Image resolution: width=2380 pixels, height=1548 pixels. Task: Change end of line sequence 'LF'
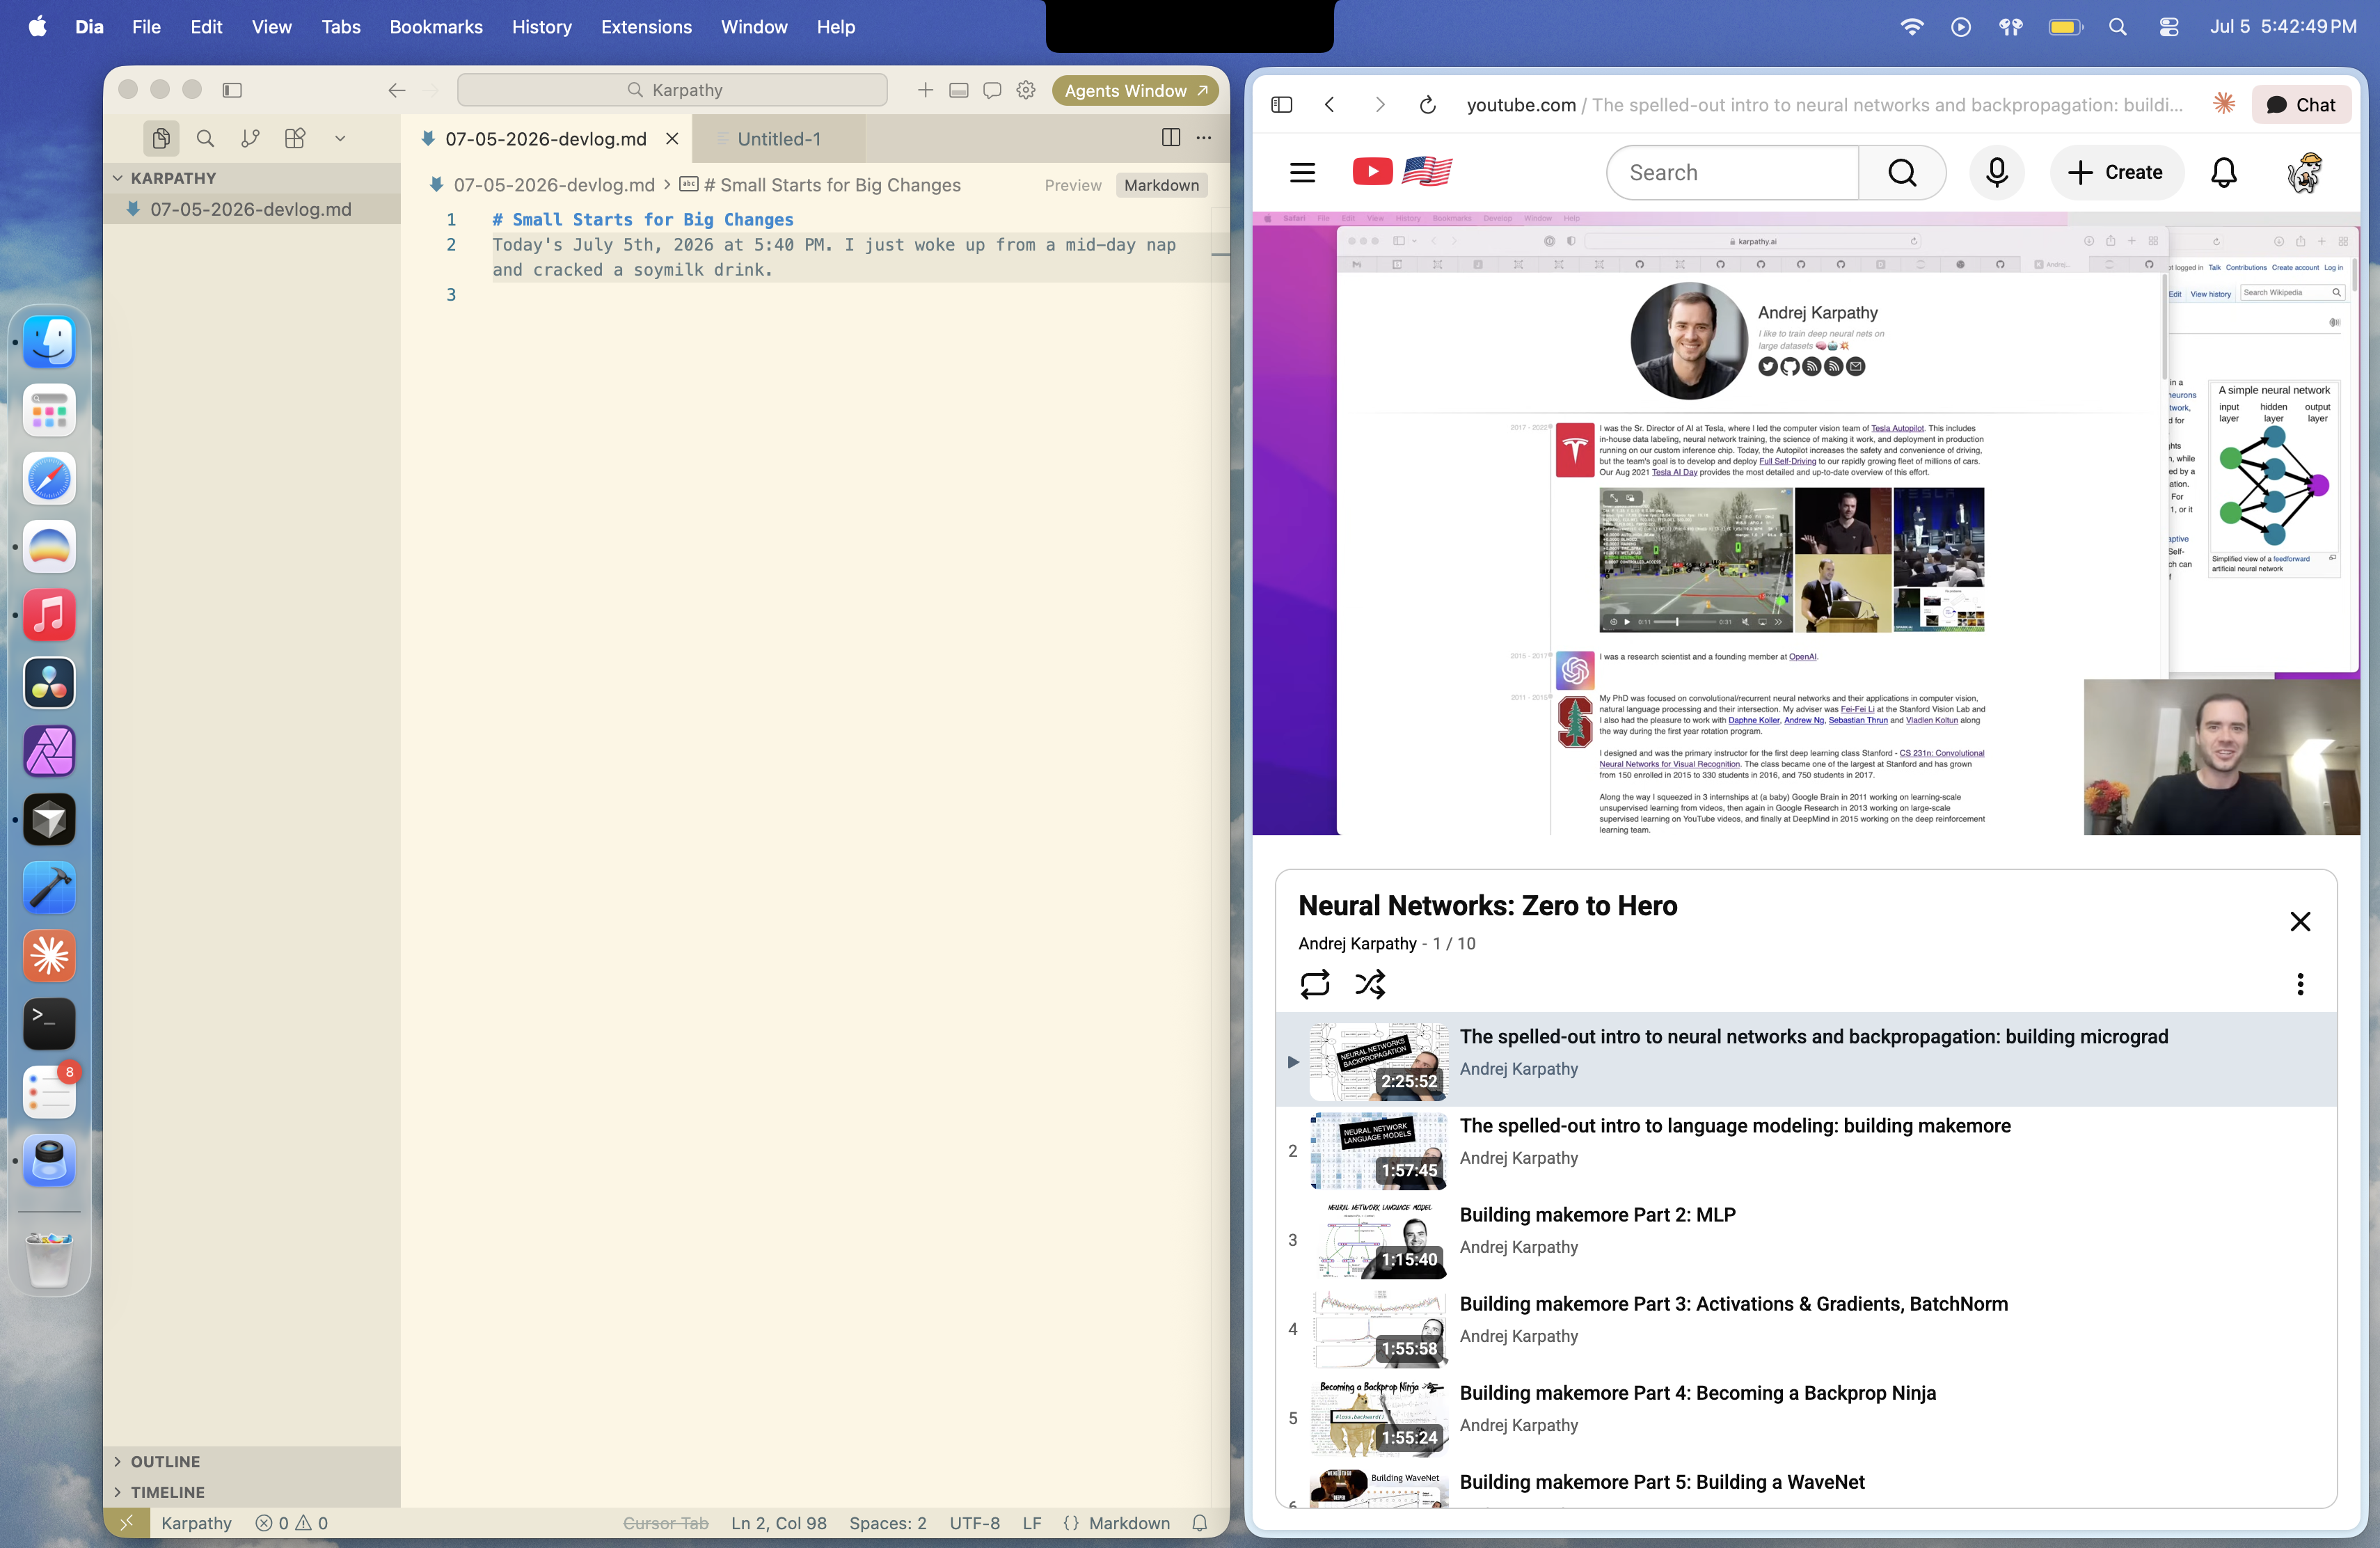1032,1522
